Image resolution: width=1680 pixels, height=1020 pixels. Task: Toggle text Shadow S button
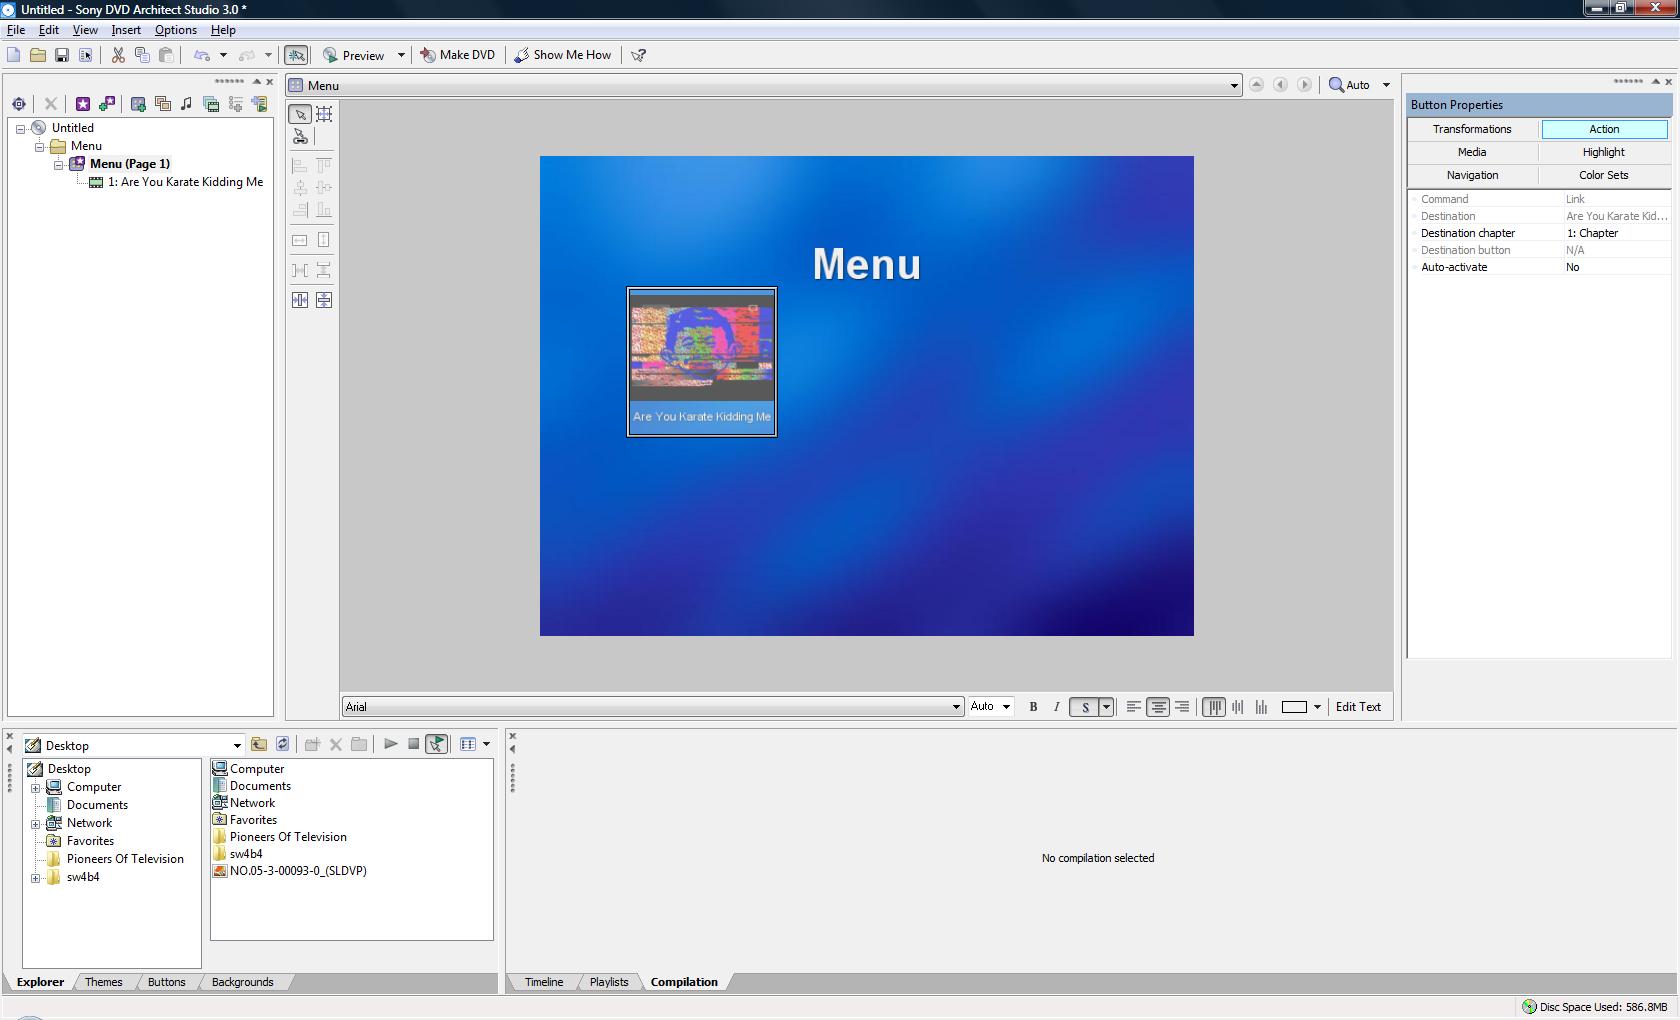[x=1085, y=707]
